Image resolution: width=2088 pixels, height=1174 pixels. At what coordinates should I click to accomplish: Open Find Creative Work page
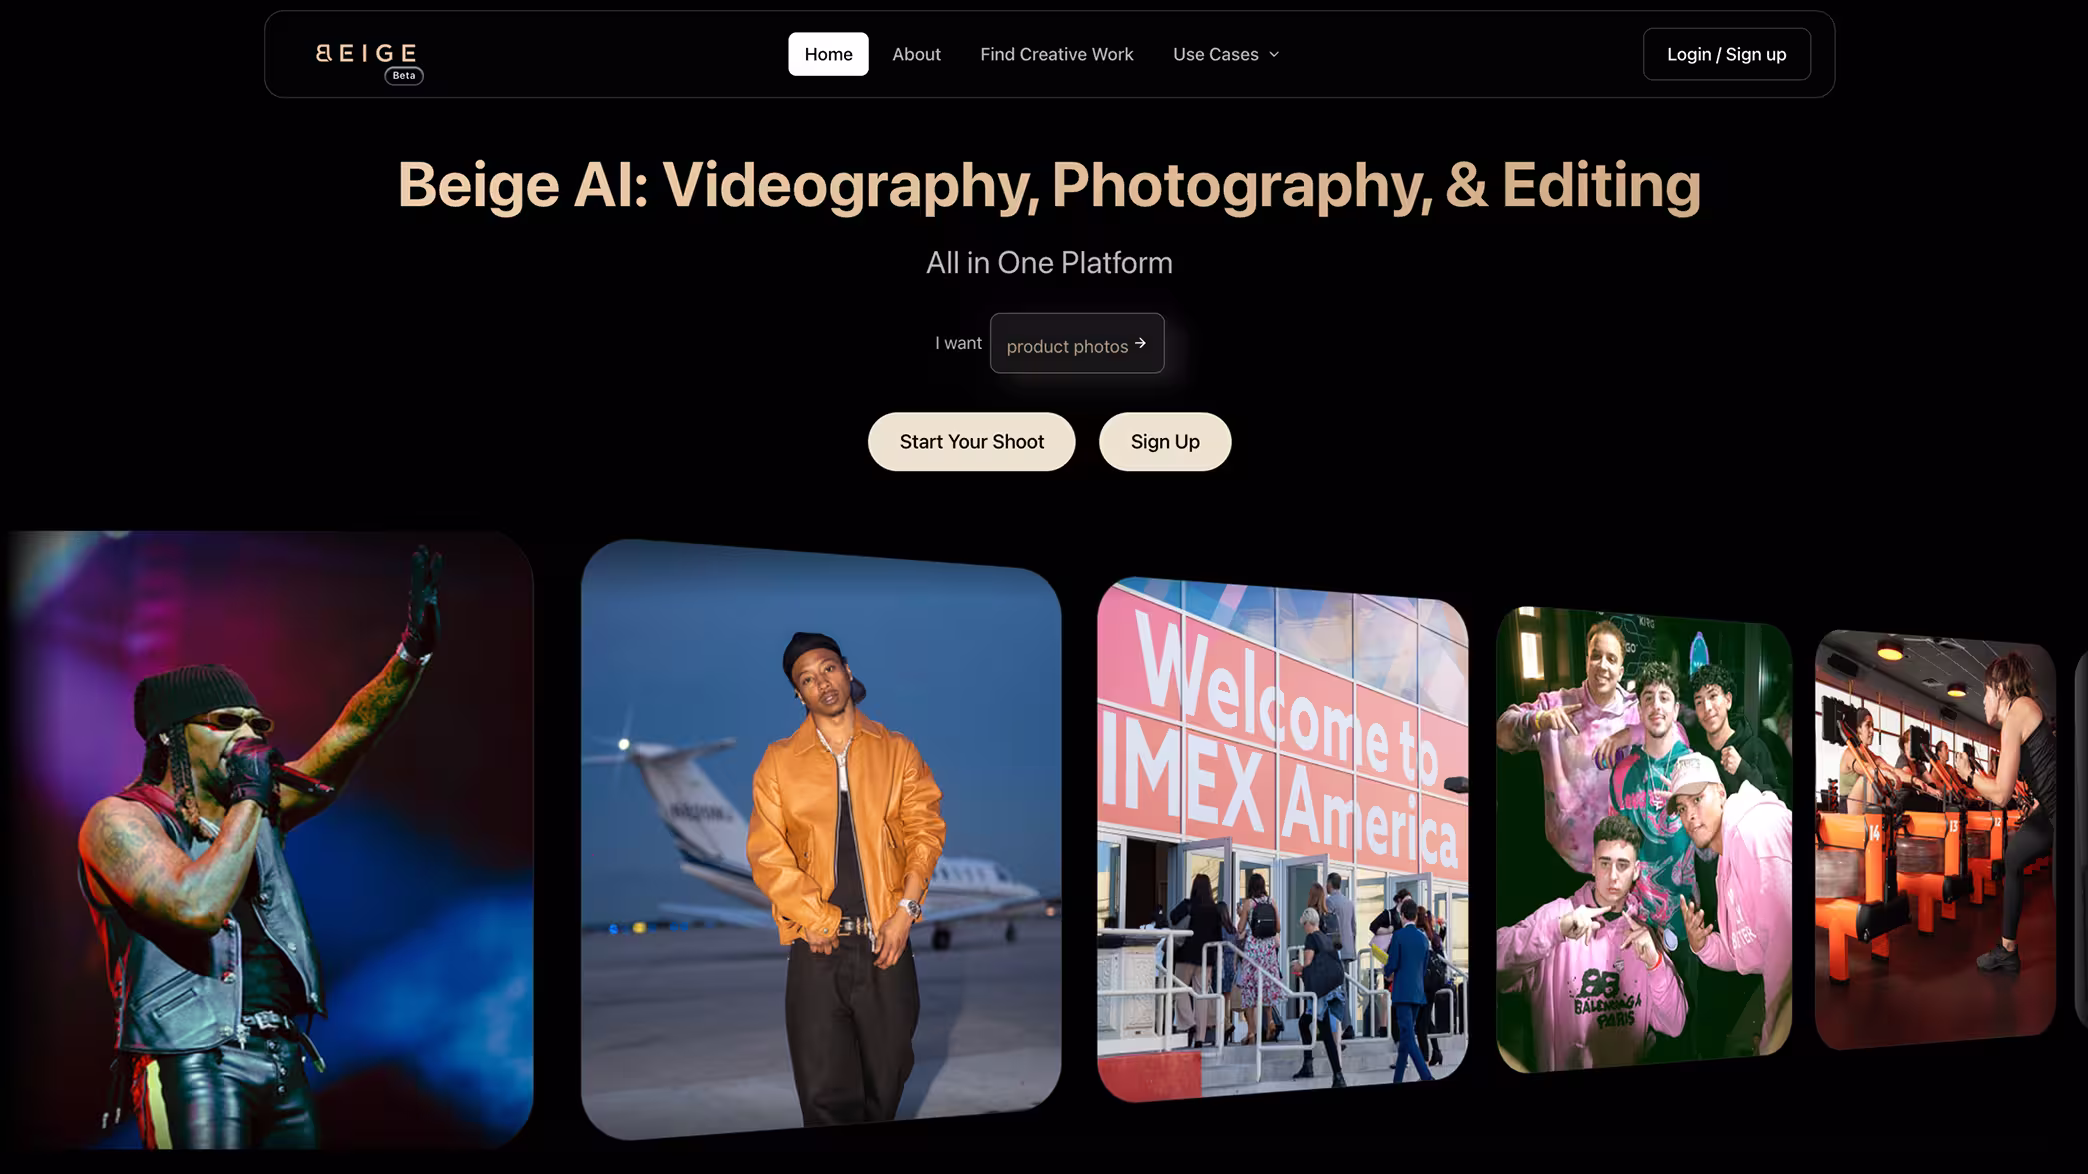1056,54
